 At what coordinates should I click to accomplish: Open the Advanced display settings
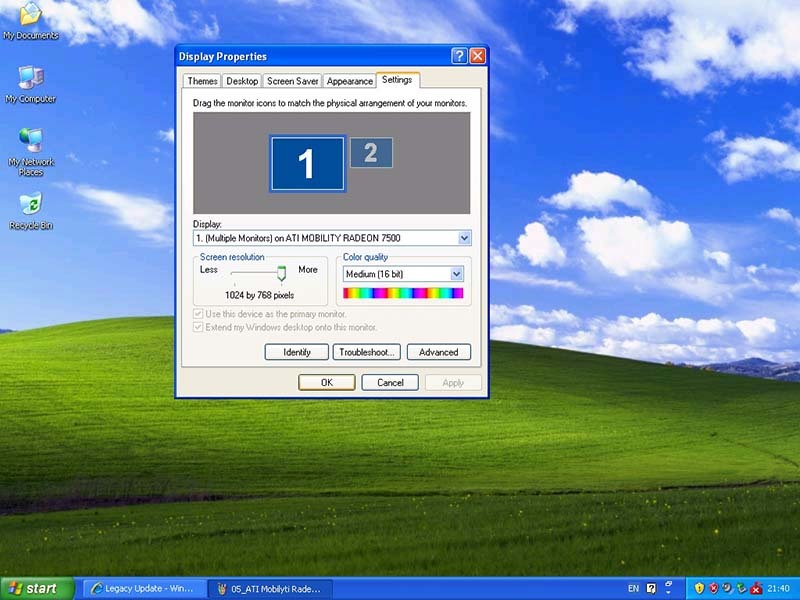point(438,352)
